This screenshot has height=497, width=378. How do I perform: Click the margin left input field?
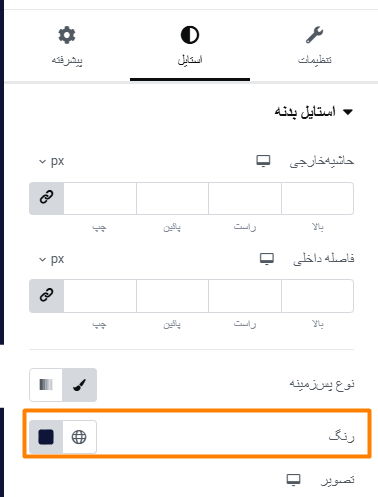100,198
